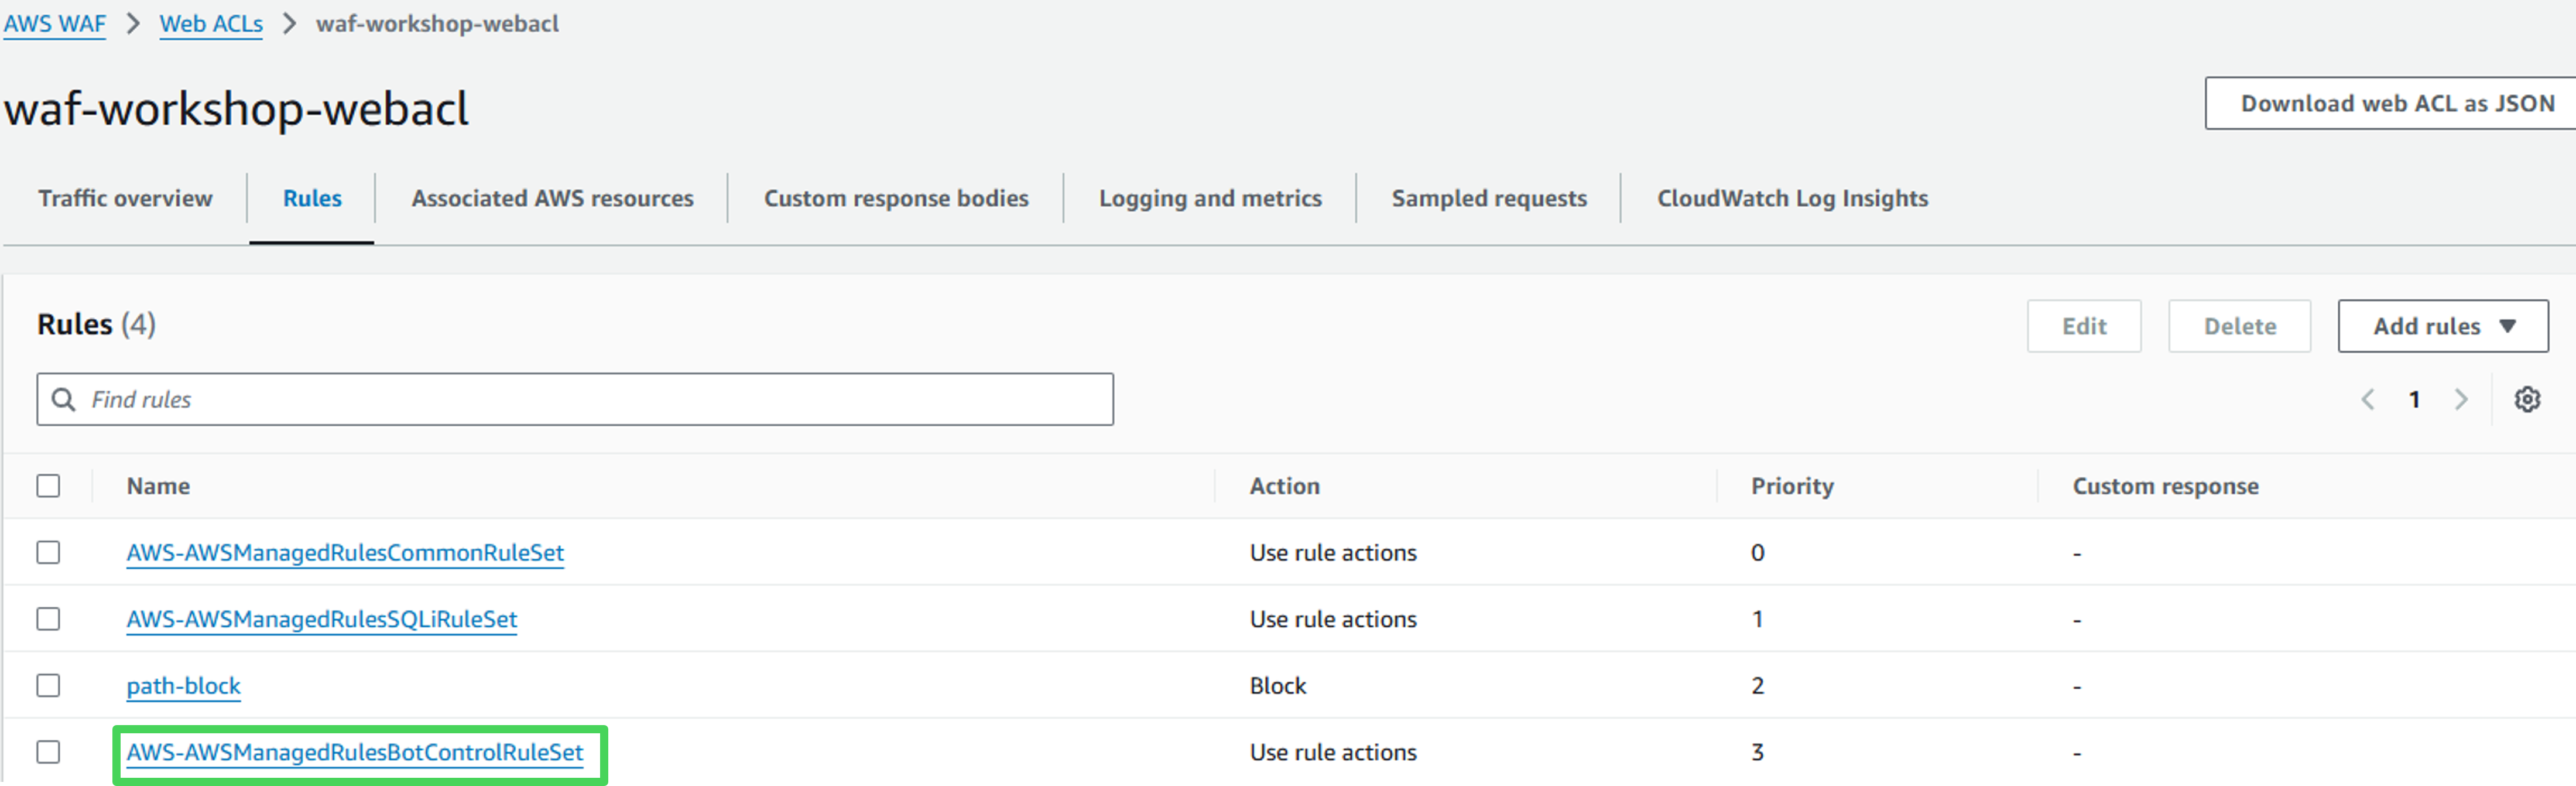The image size is (2576, 786).
Task: Open the path-block rule link
Action: click(x=183, y=686)
